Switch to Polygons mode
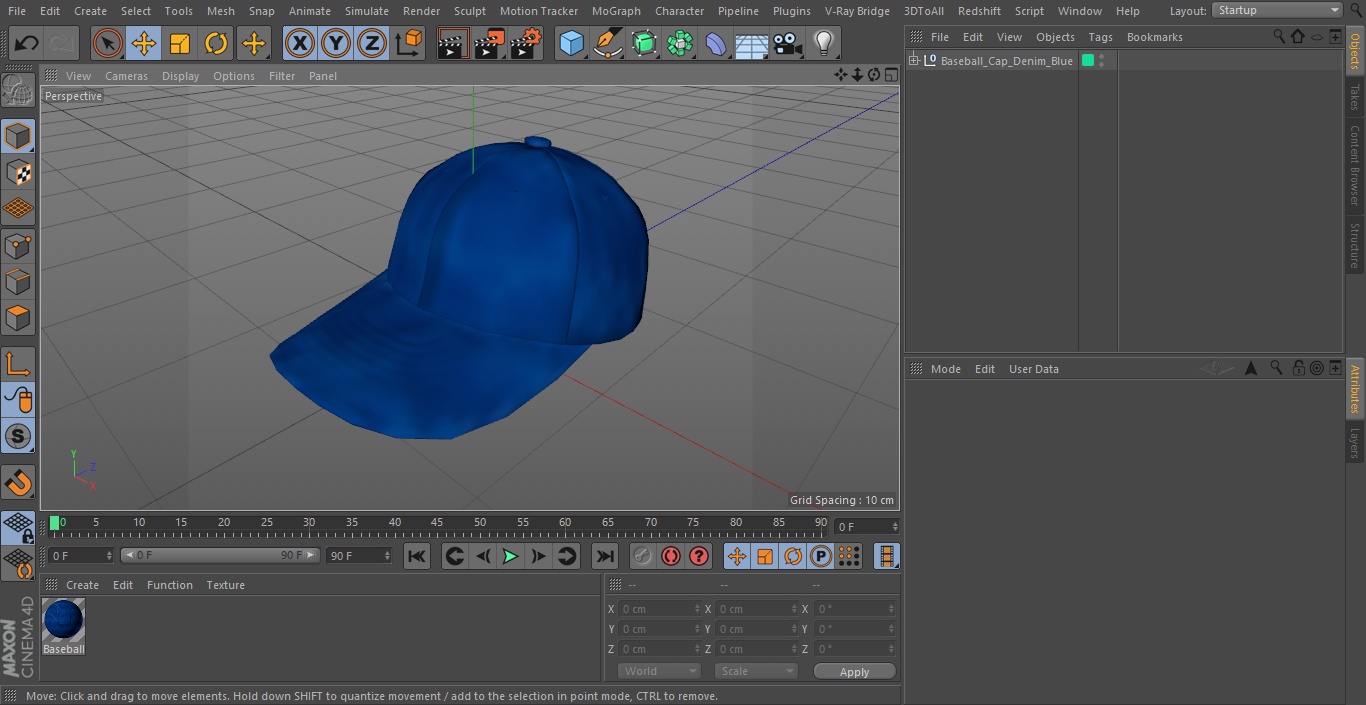1366x705 pixels. pos(18,318)
